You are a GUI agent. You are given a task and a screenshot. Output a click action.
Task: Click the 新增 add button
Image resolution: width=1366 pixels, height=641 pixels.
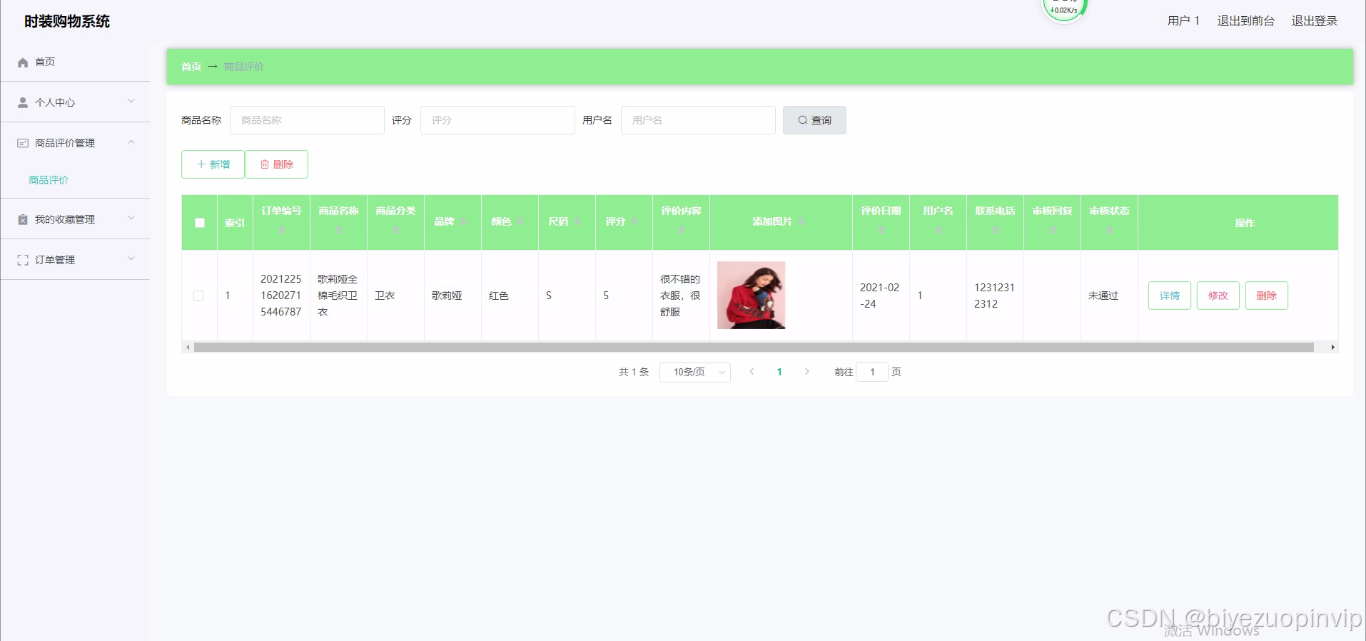pyautogui.click(x=212, y=164)
